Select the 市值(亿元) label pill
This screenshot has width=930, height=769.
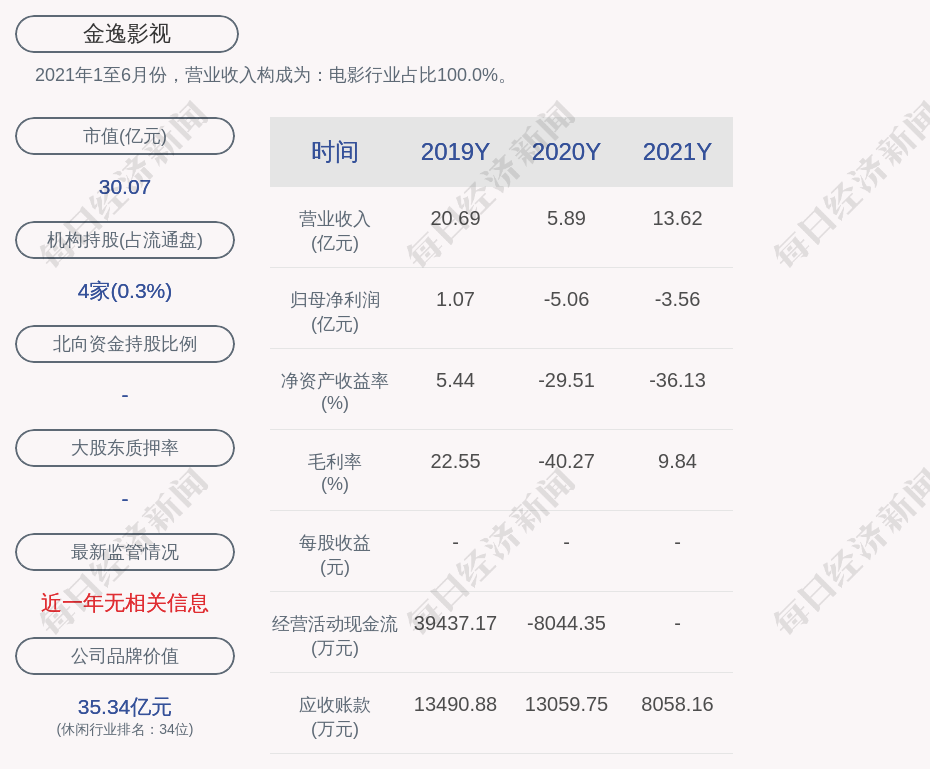(125, 136)
